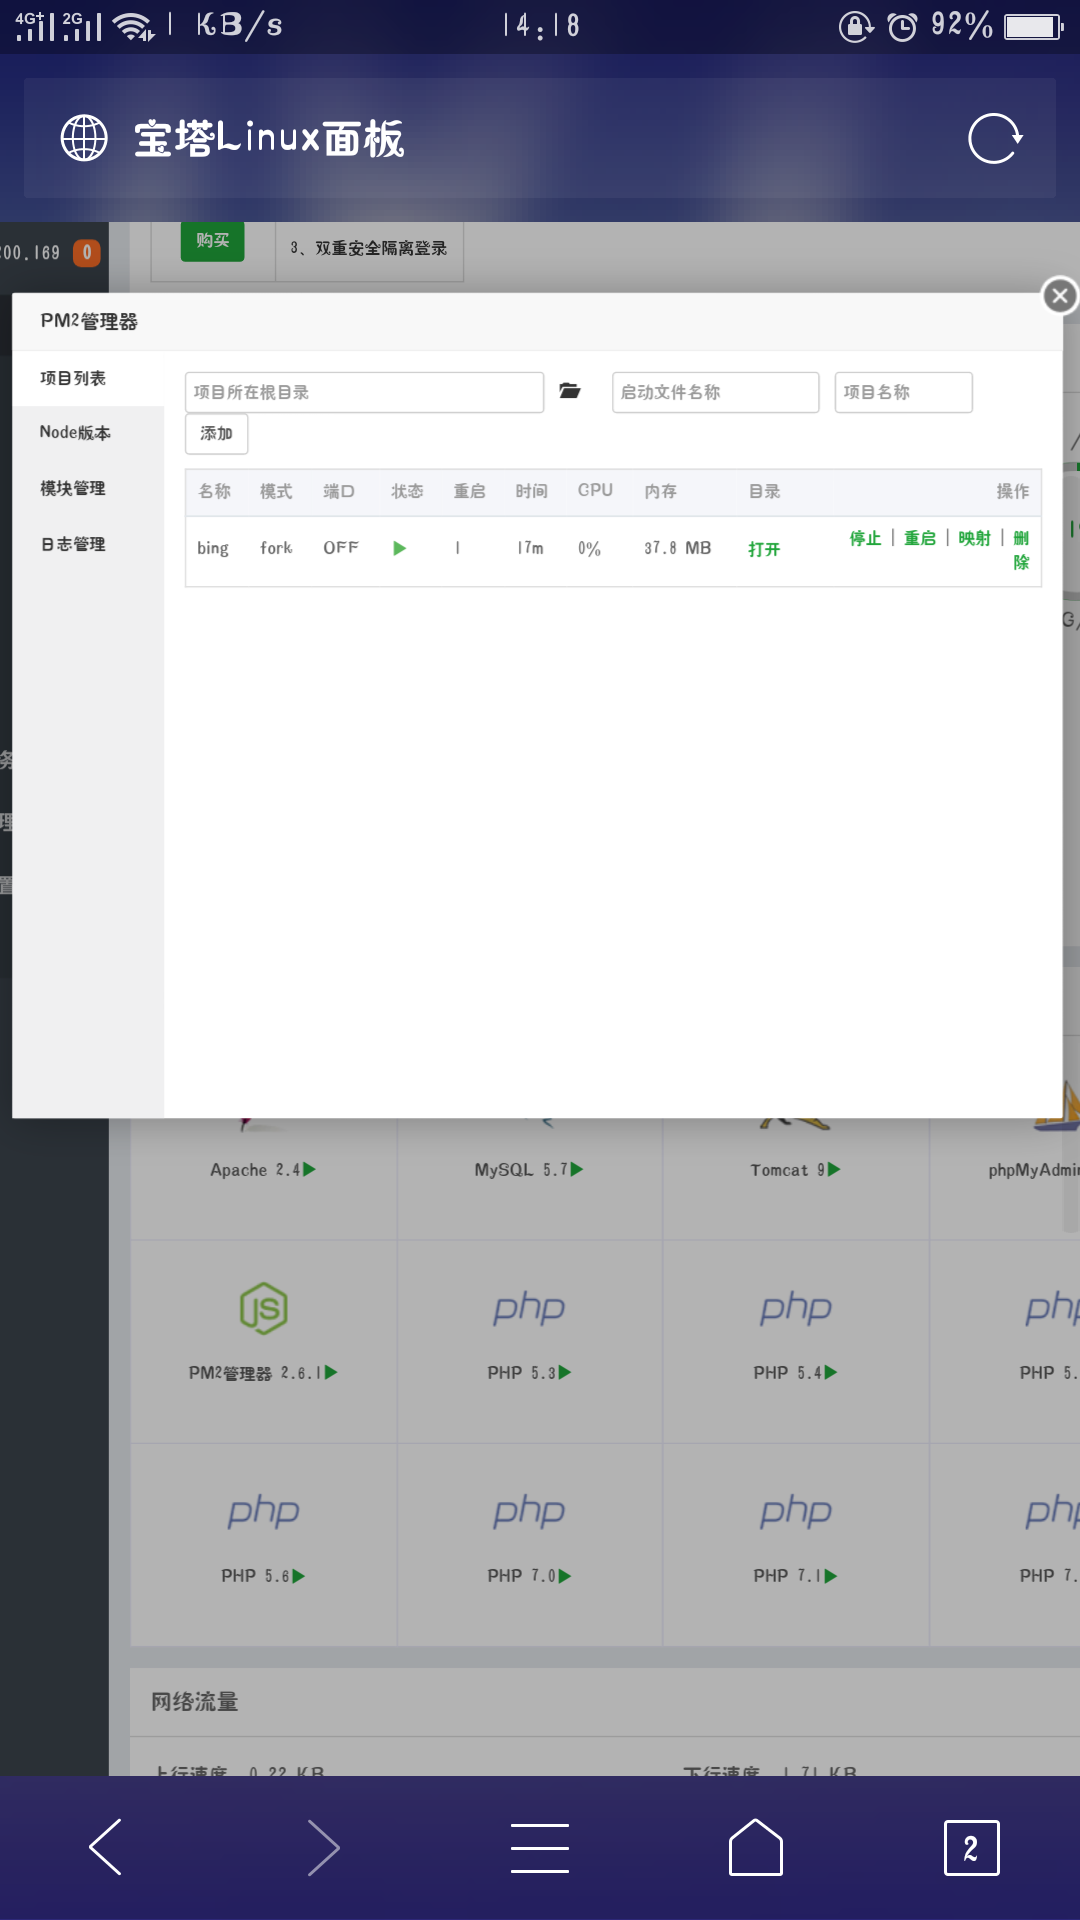This screenshot has width=1080, height=1920.
Task: Click 重启 for the bing project
Action: pos(920,538)
